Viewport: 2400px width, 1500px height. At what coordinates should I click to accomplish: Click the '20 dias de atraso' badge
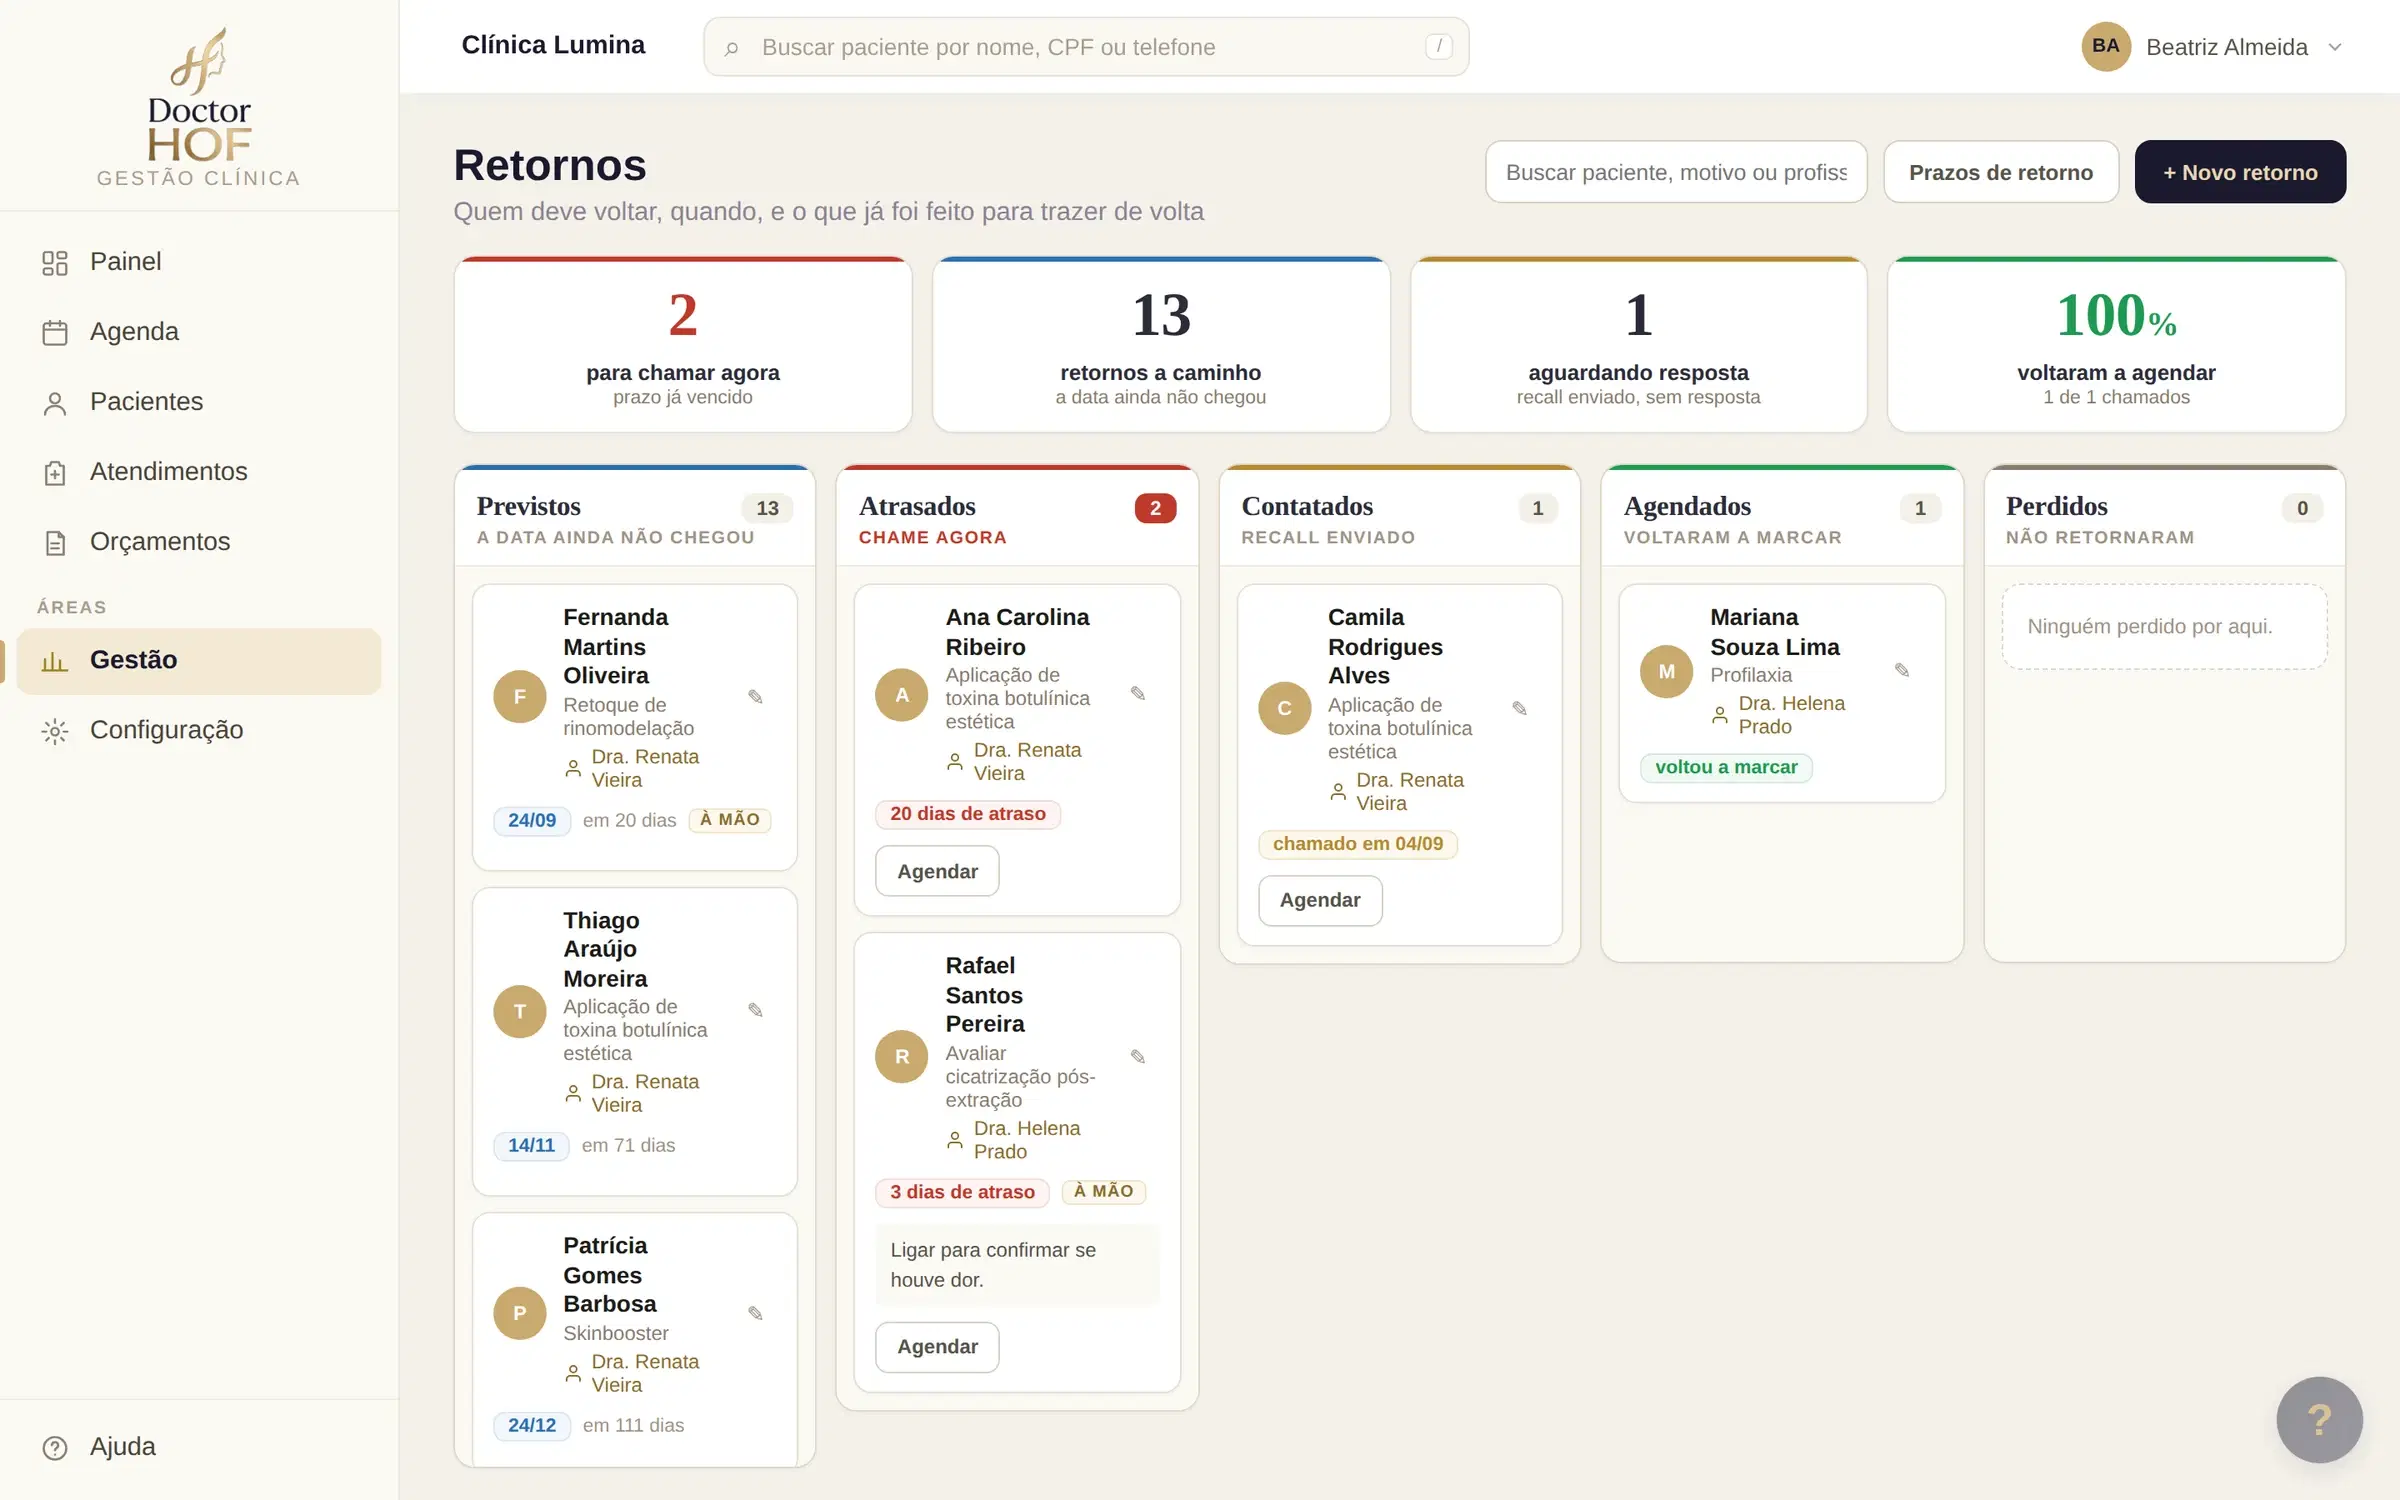[x=968, y=815]
